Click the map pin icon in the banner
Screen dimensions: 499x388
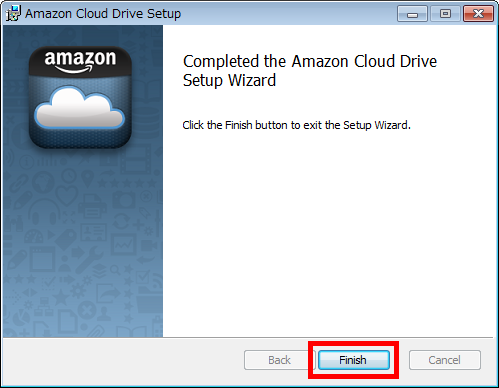point(87,179)
